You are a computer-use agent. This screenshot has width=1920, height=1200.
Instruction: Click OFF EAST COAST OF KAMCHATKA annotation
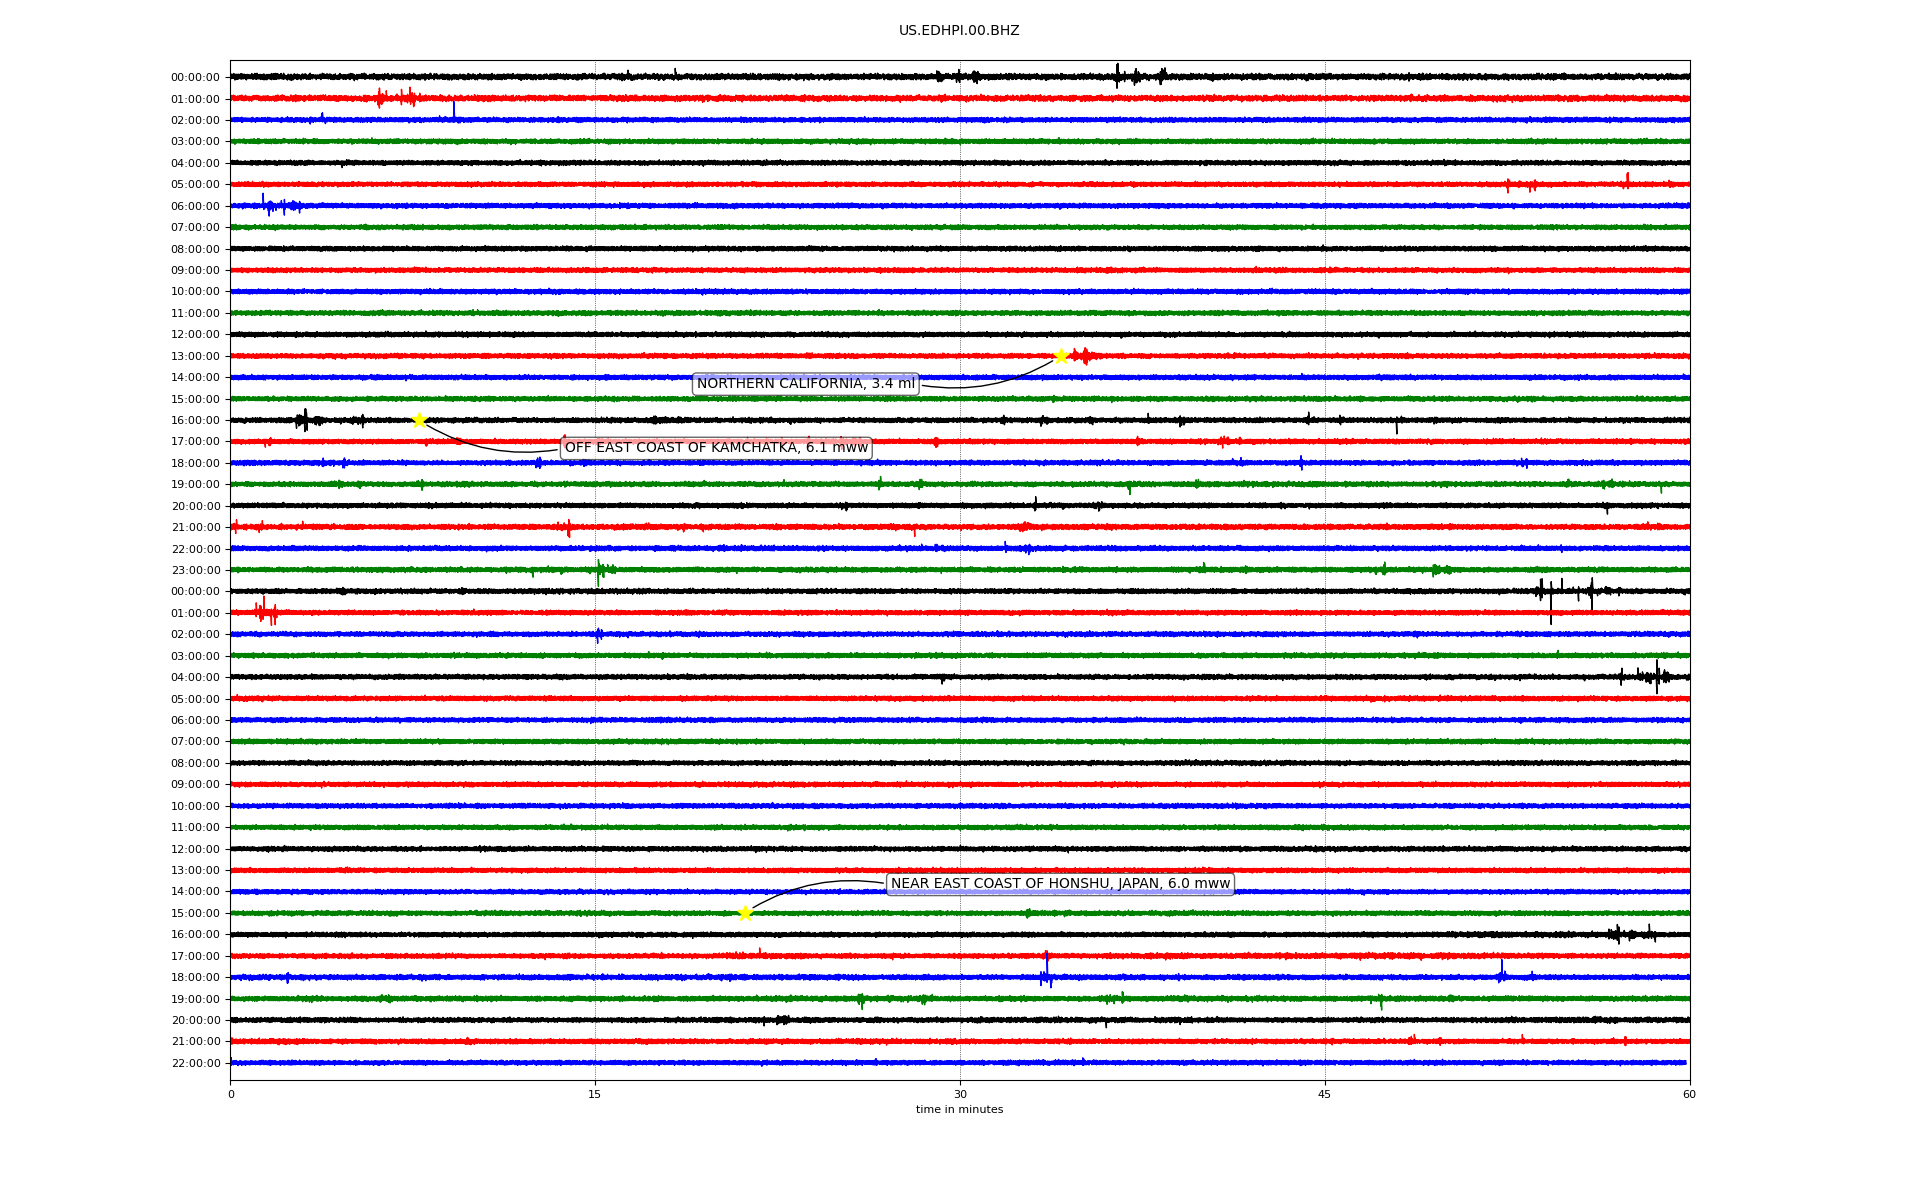click(x=716, y=448)
